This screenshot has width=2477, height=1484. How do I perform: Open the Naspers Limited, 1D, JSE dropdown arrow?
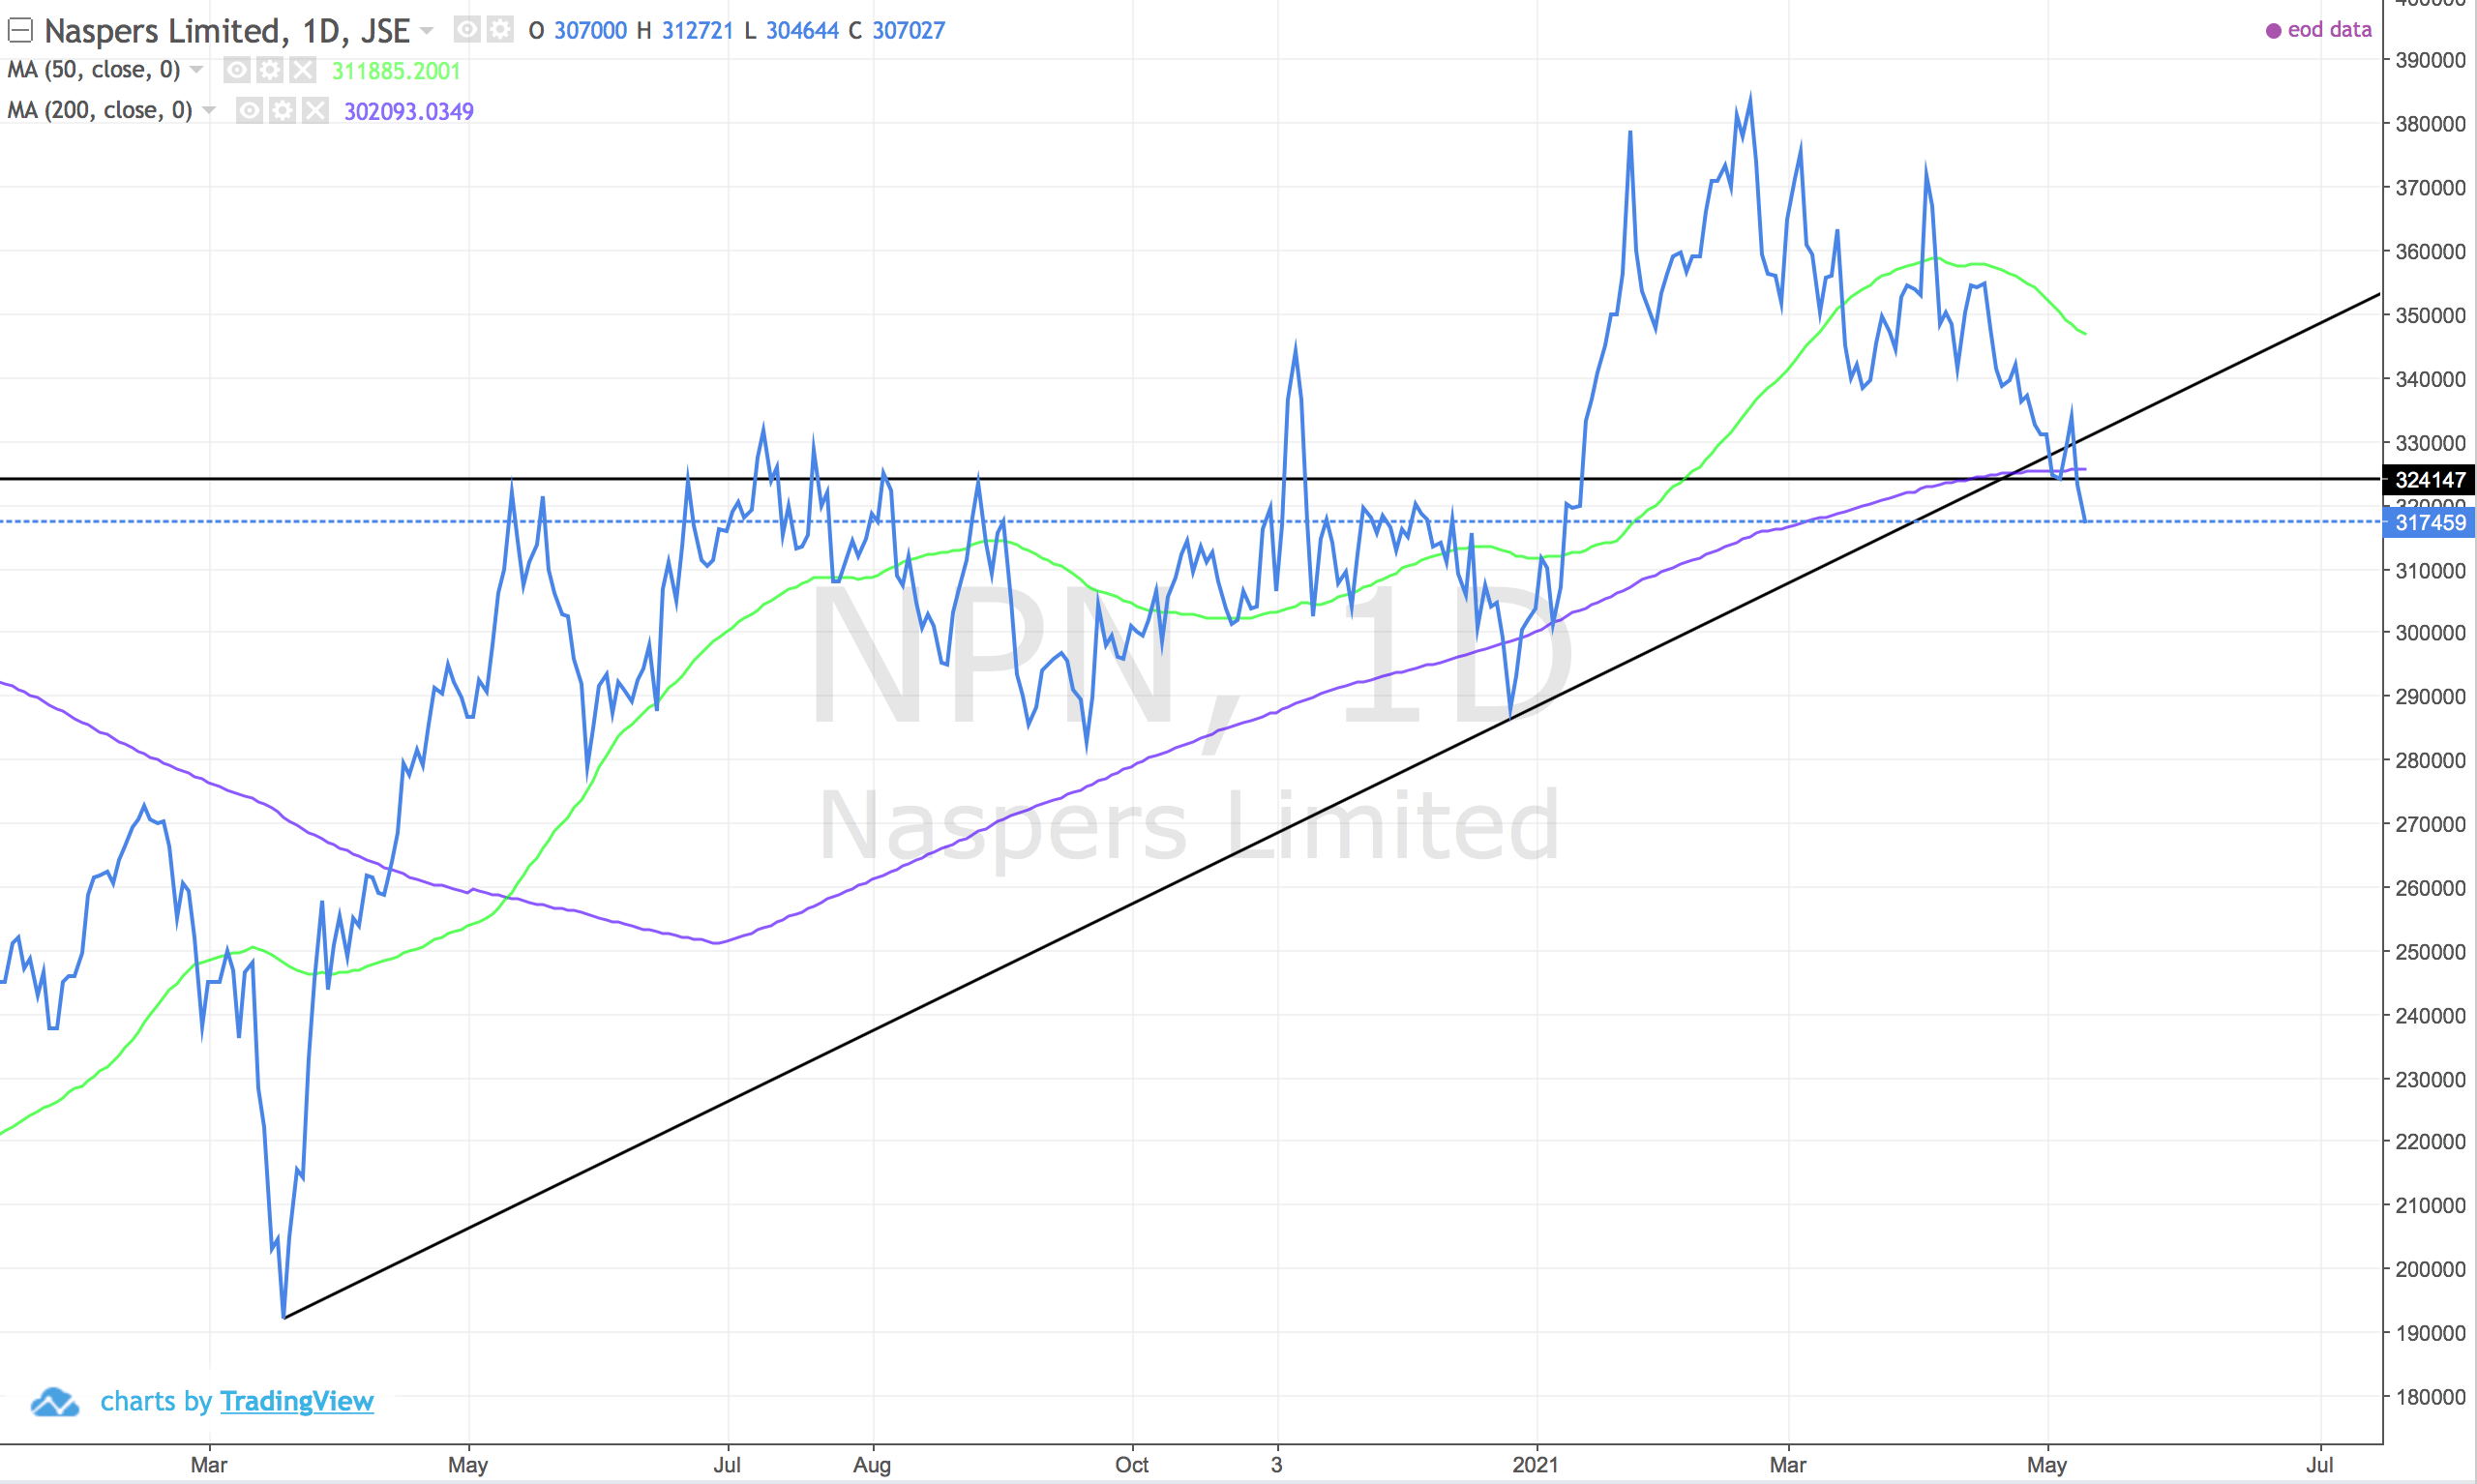[427, 31]
